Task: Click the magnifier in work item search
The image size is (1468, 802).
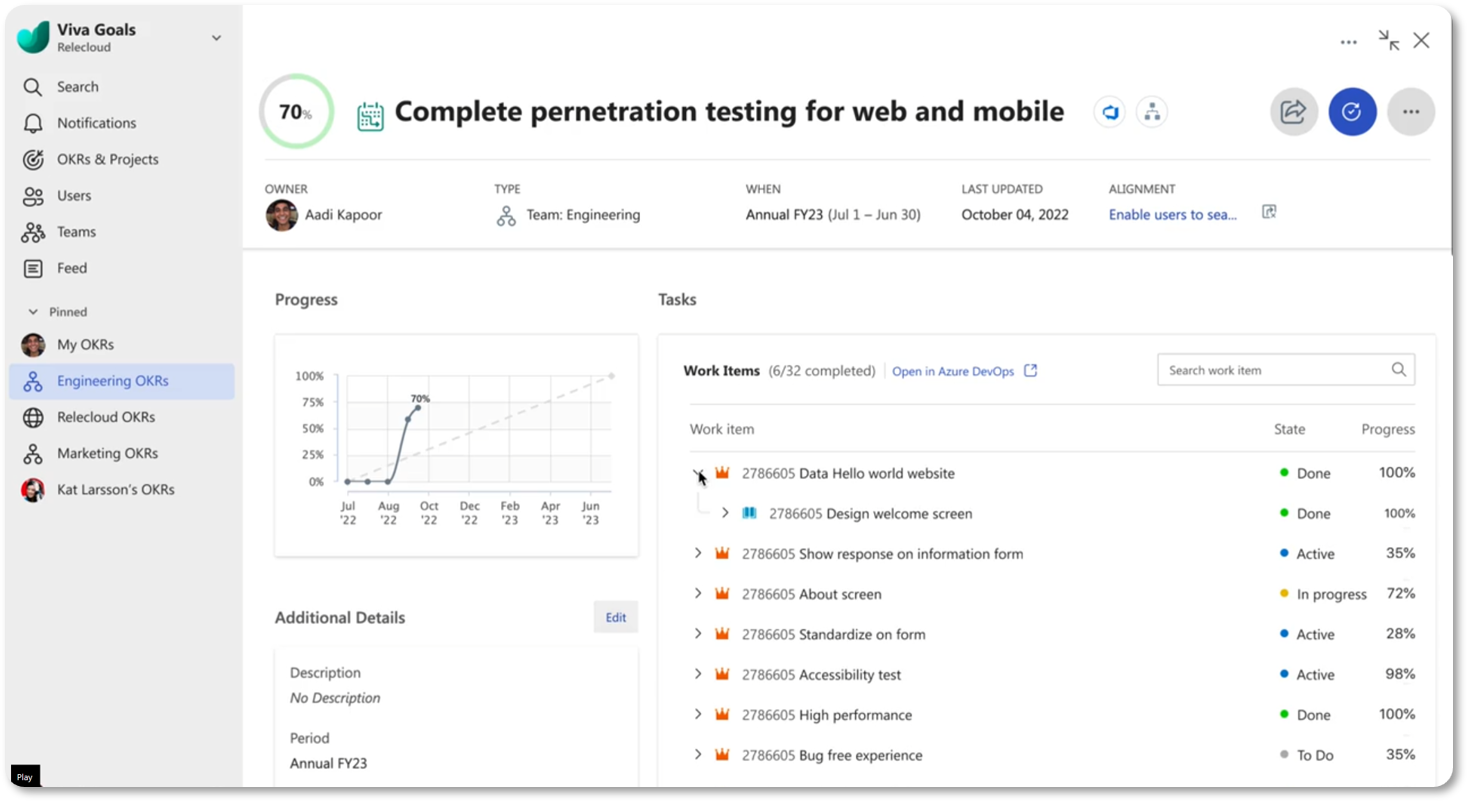Action: [x=1398, y=370]
